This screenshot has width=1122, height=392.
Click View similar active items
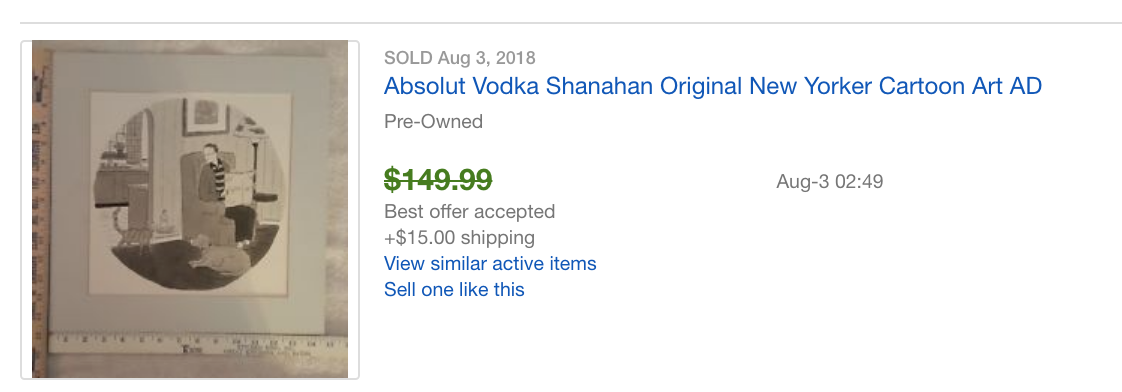(490, 263)
